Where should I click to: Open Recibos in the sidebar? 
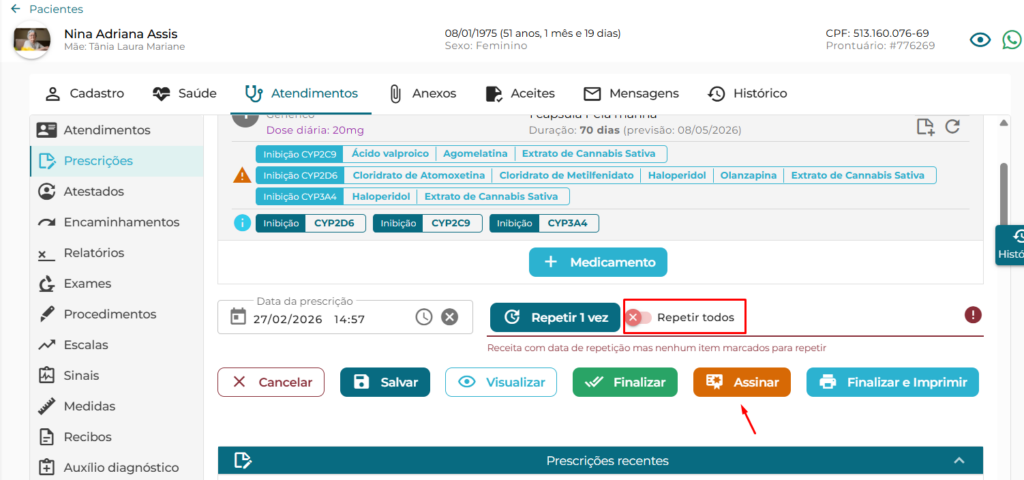[x=117, y=437]
